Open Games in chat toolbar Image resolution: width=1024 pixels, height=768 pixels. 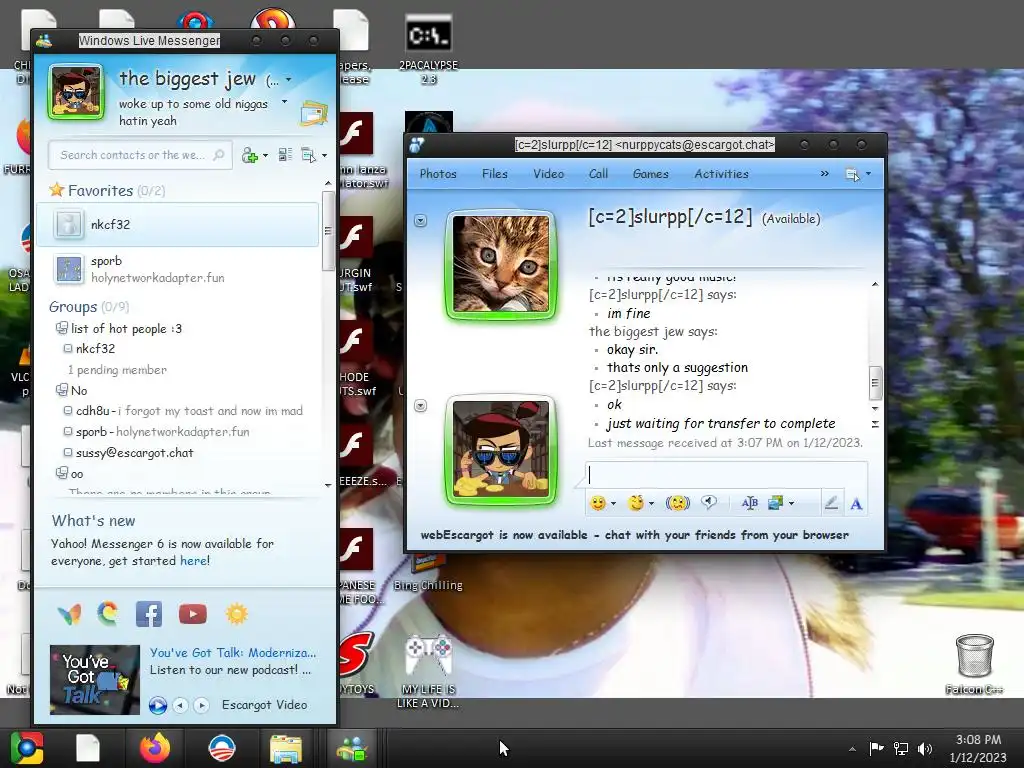click(x=650, y=174)
